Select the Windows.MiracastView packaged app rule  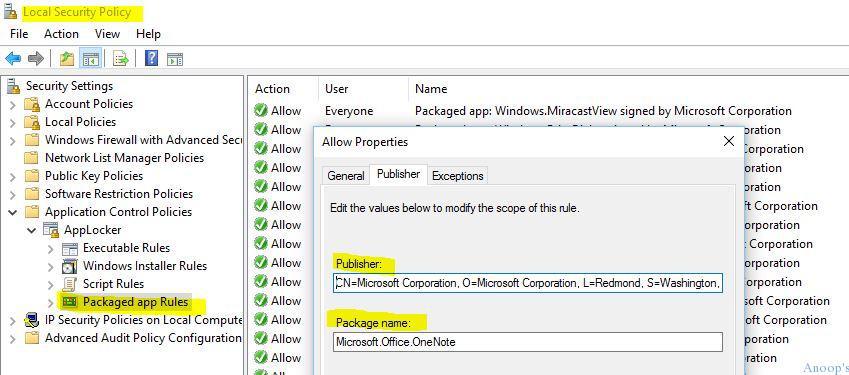click(x=603, y=111)
